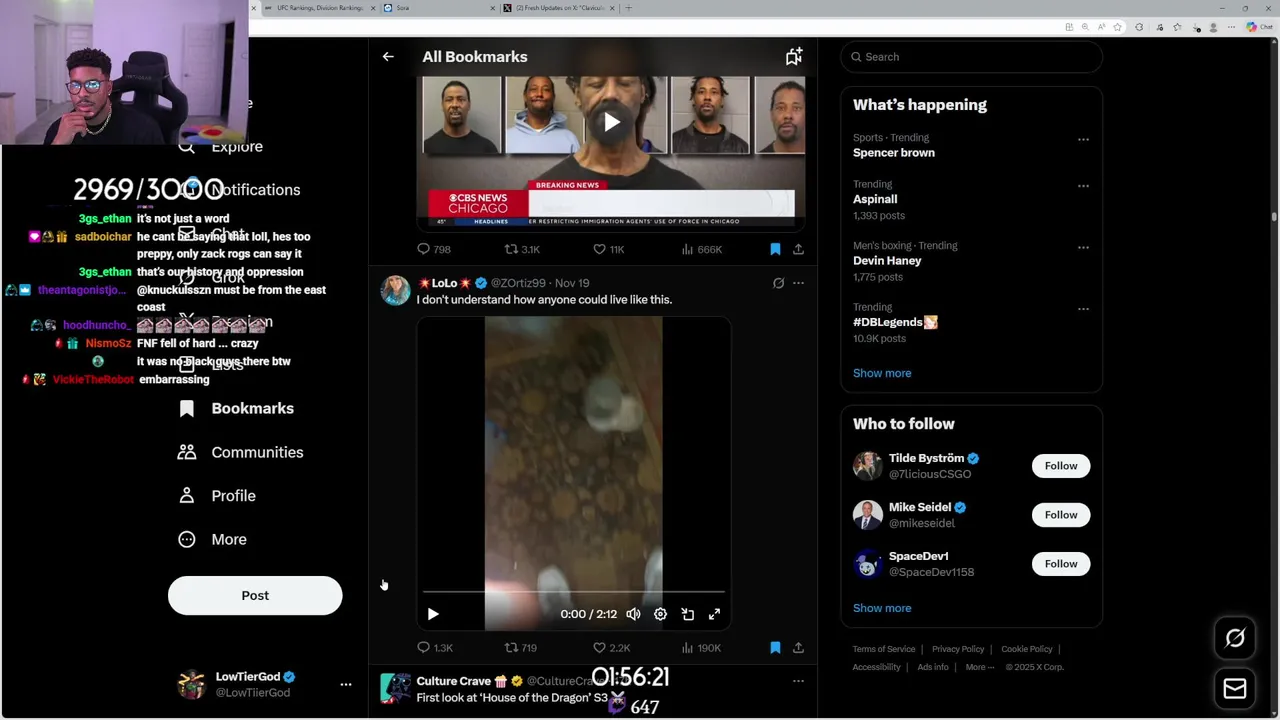The width and height of the screenshot is (1280, 720).
Task: Open the Cookie Policy link
Action: 1027,649
